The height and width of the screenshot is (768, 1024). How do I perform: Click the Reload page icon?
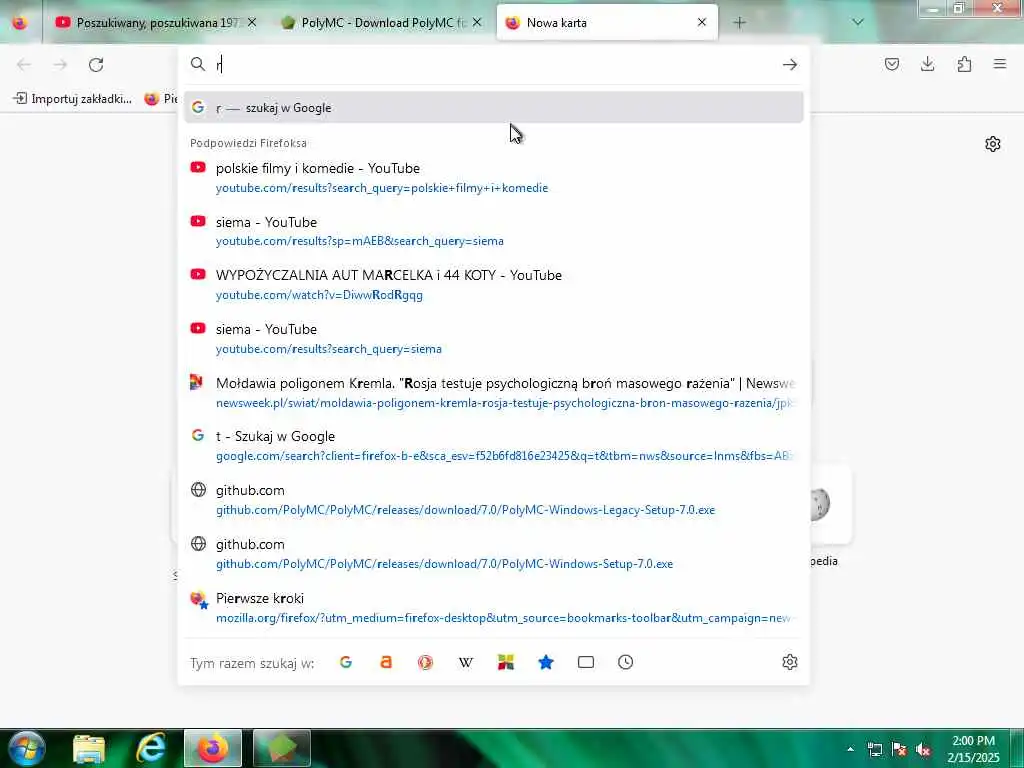pos(96,65)
